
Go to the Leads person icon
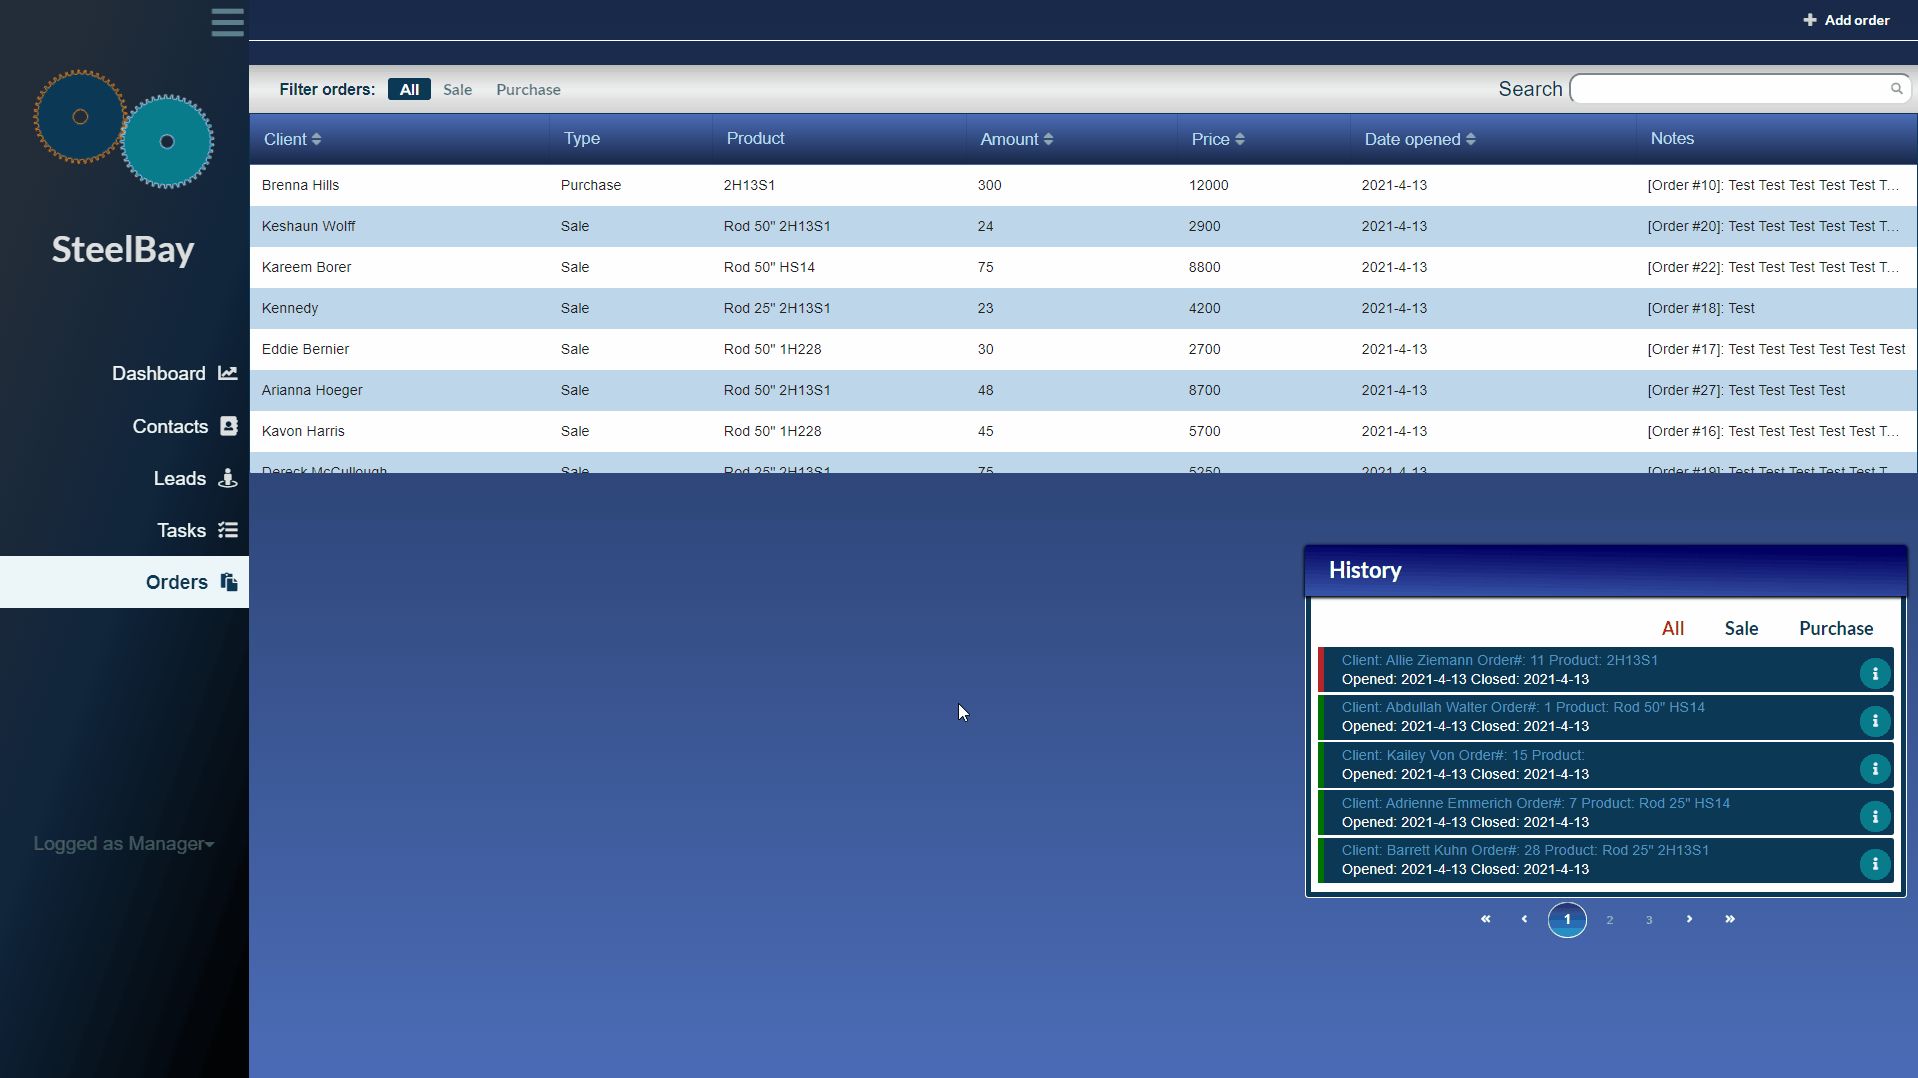coord(228,478)
